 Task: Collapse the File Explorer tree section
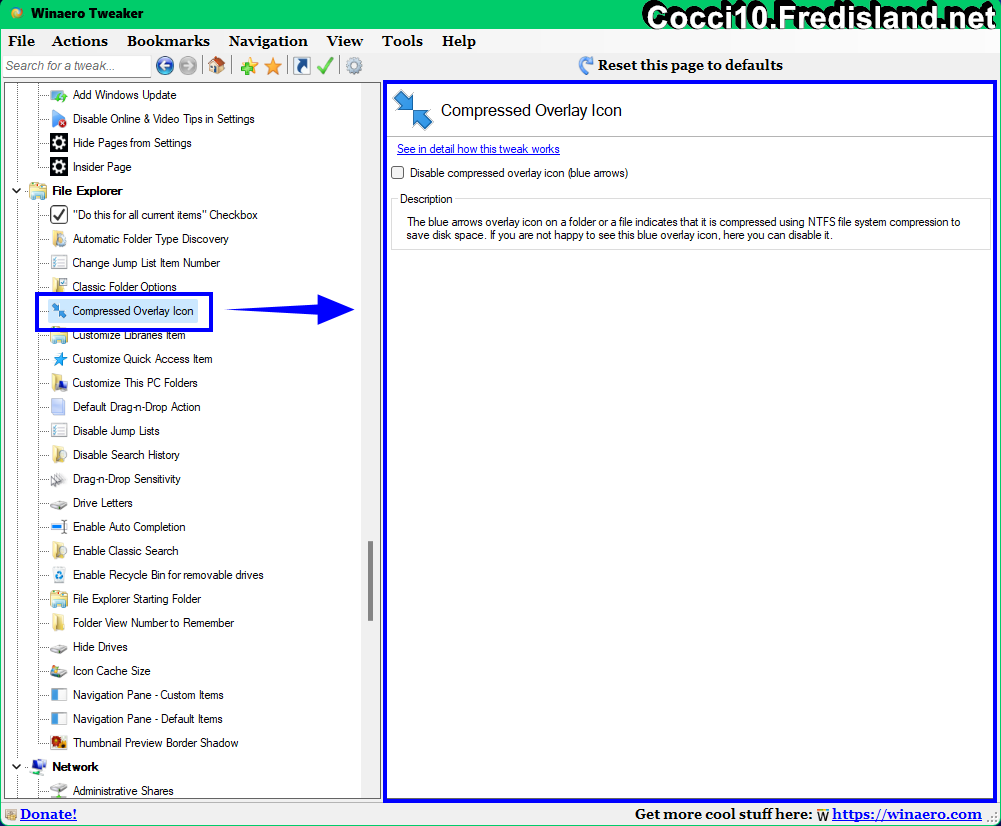coord(17,191)
